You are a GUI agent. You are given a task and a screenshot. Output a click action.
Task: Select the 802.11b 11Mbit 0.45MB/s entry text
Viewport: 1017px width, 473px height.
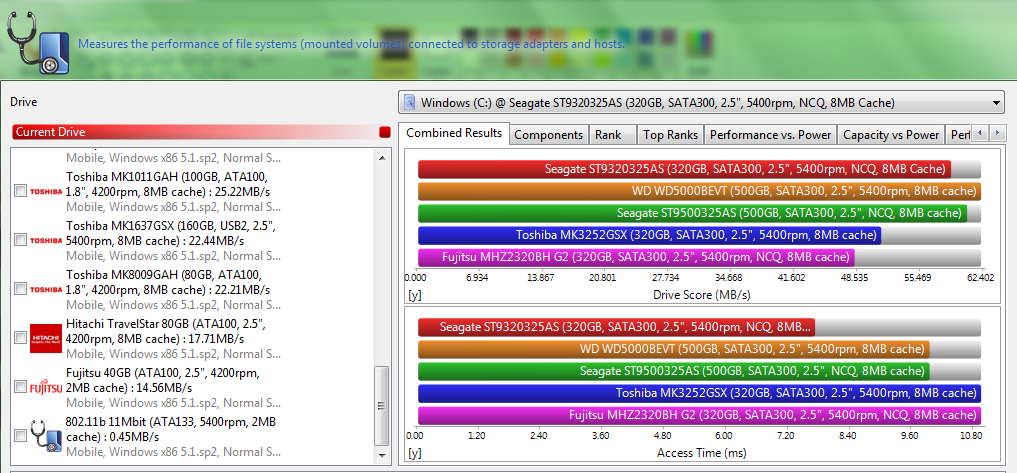coord(171,430)
